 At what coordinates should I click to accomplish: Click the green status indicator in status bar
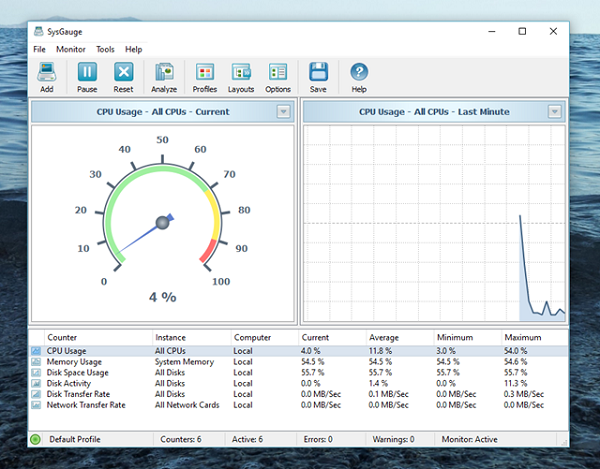[36, 439]
